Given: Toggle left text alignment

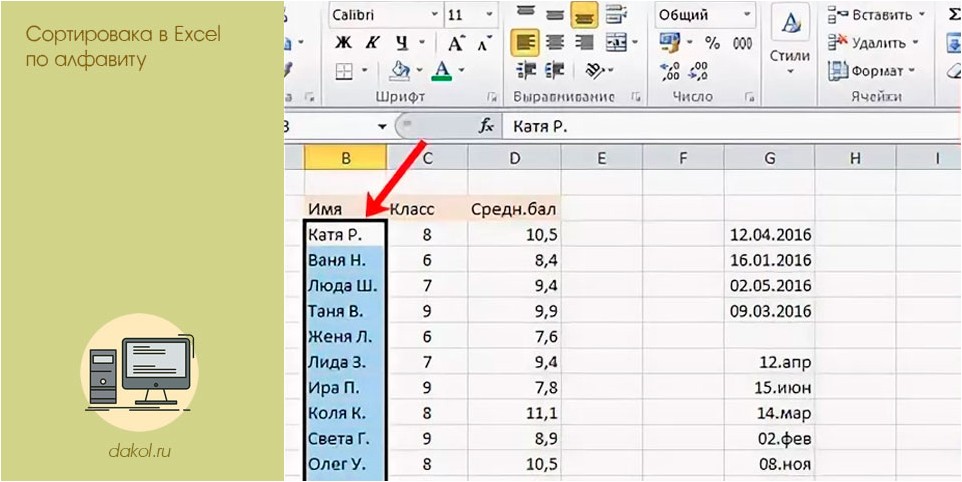Looking at the screenshot, I should [x=525, y=42].
